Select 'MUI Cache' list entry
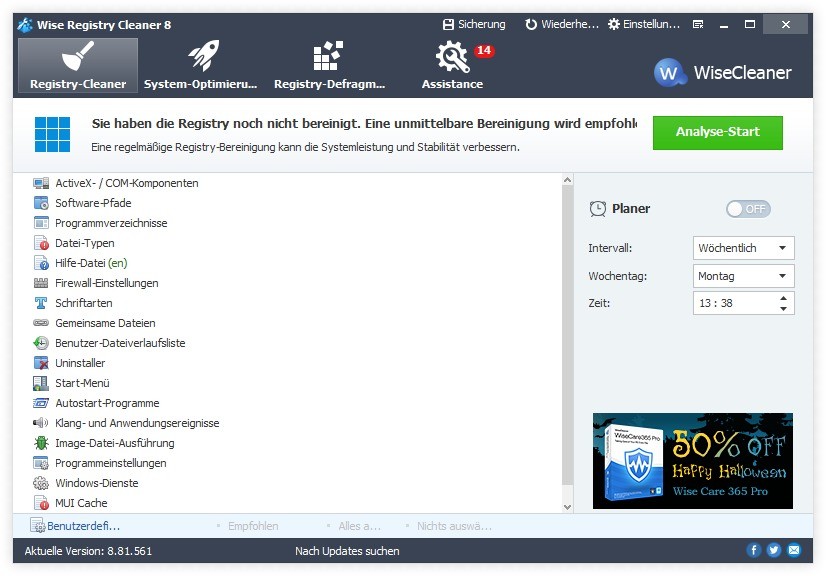 tap(81, 503)
